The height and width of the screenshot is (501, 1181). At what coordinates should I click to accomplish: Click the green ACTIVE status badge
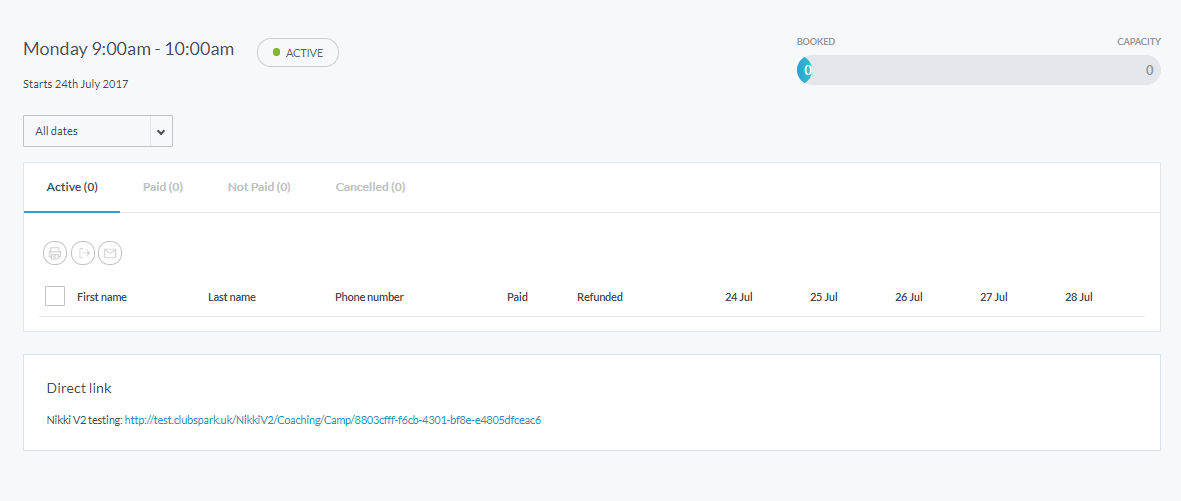point(298,53)
